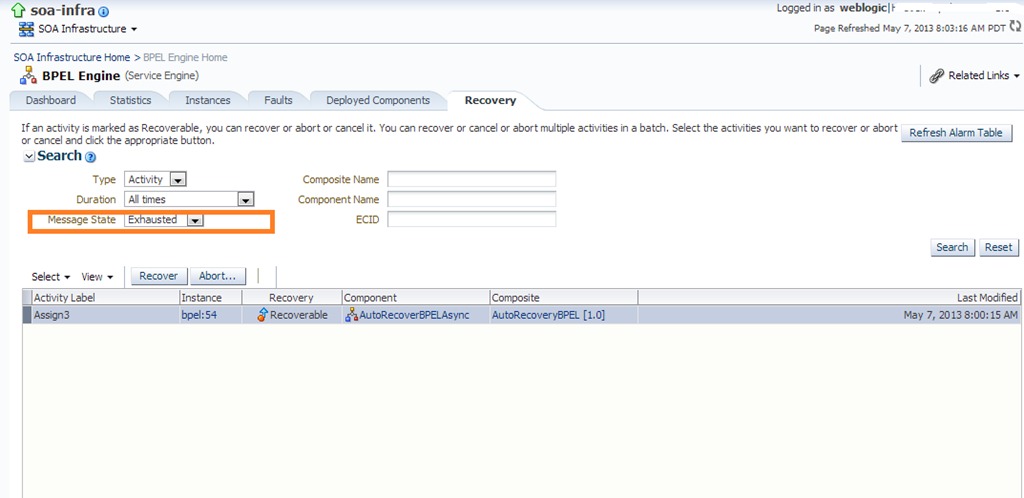The image size is (1024, 498).
Task: Open the Message State dropdown
Action: (195, 220)
